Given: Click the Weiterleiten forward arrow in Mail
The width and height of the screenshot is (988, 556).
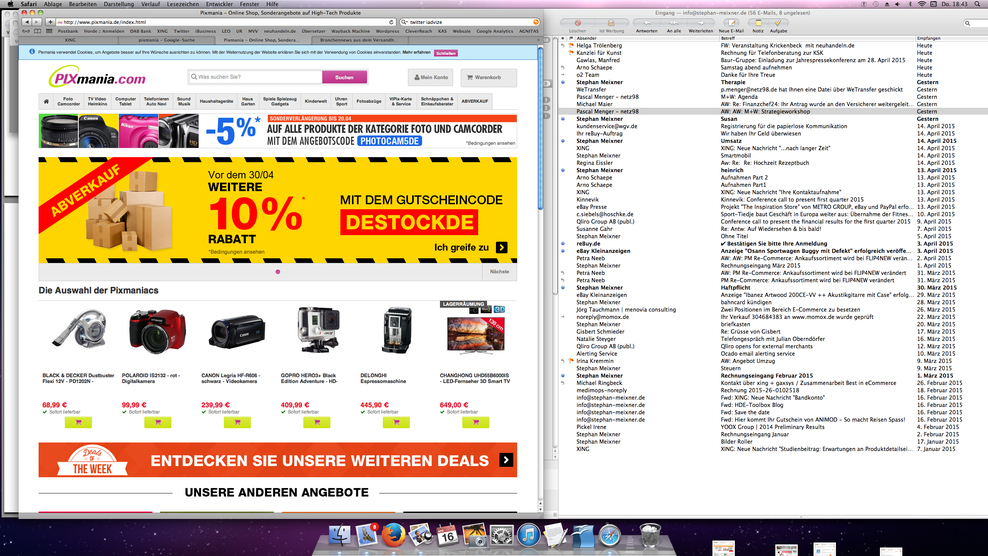Looking at the screenshot, I should 700,23.
